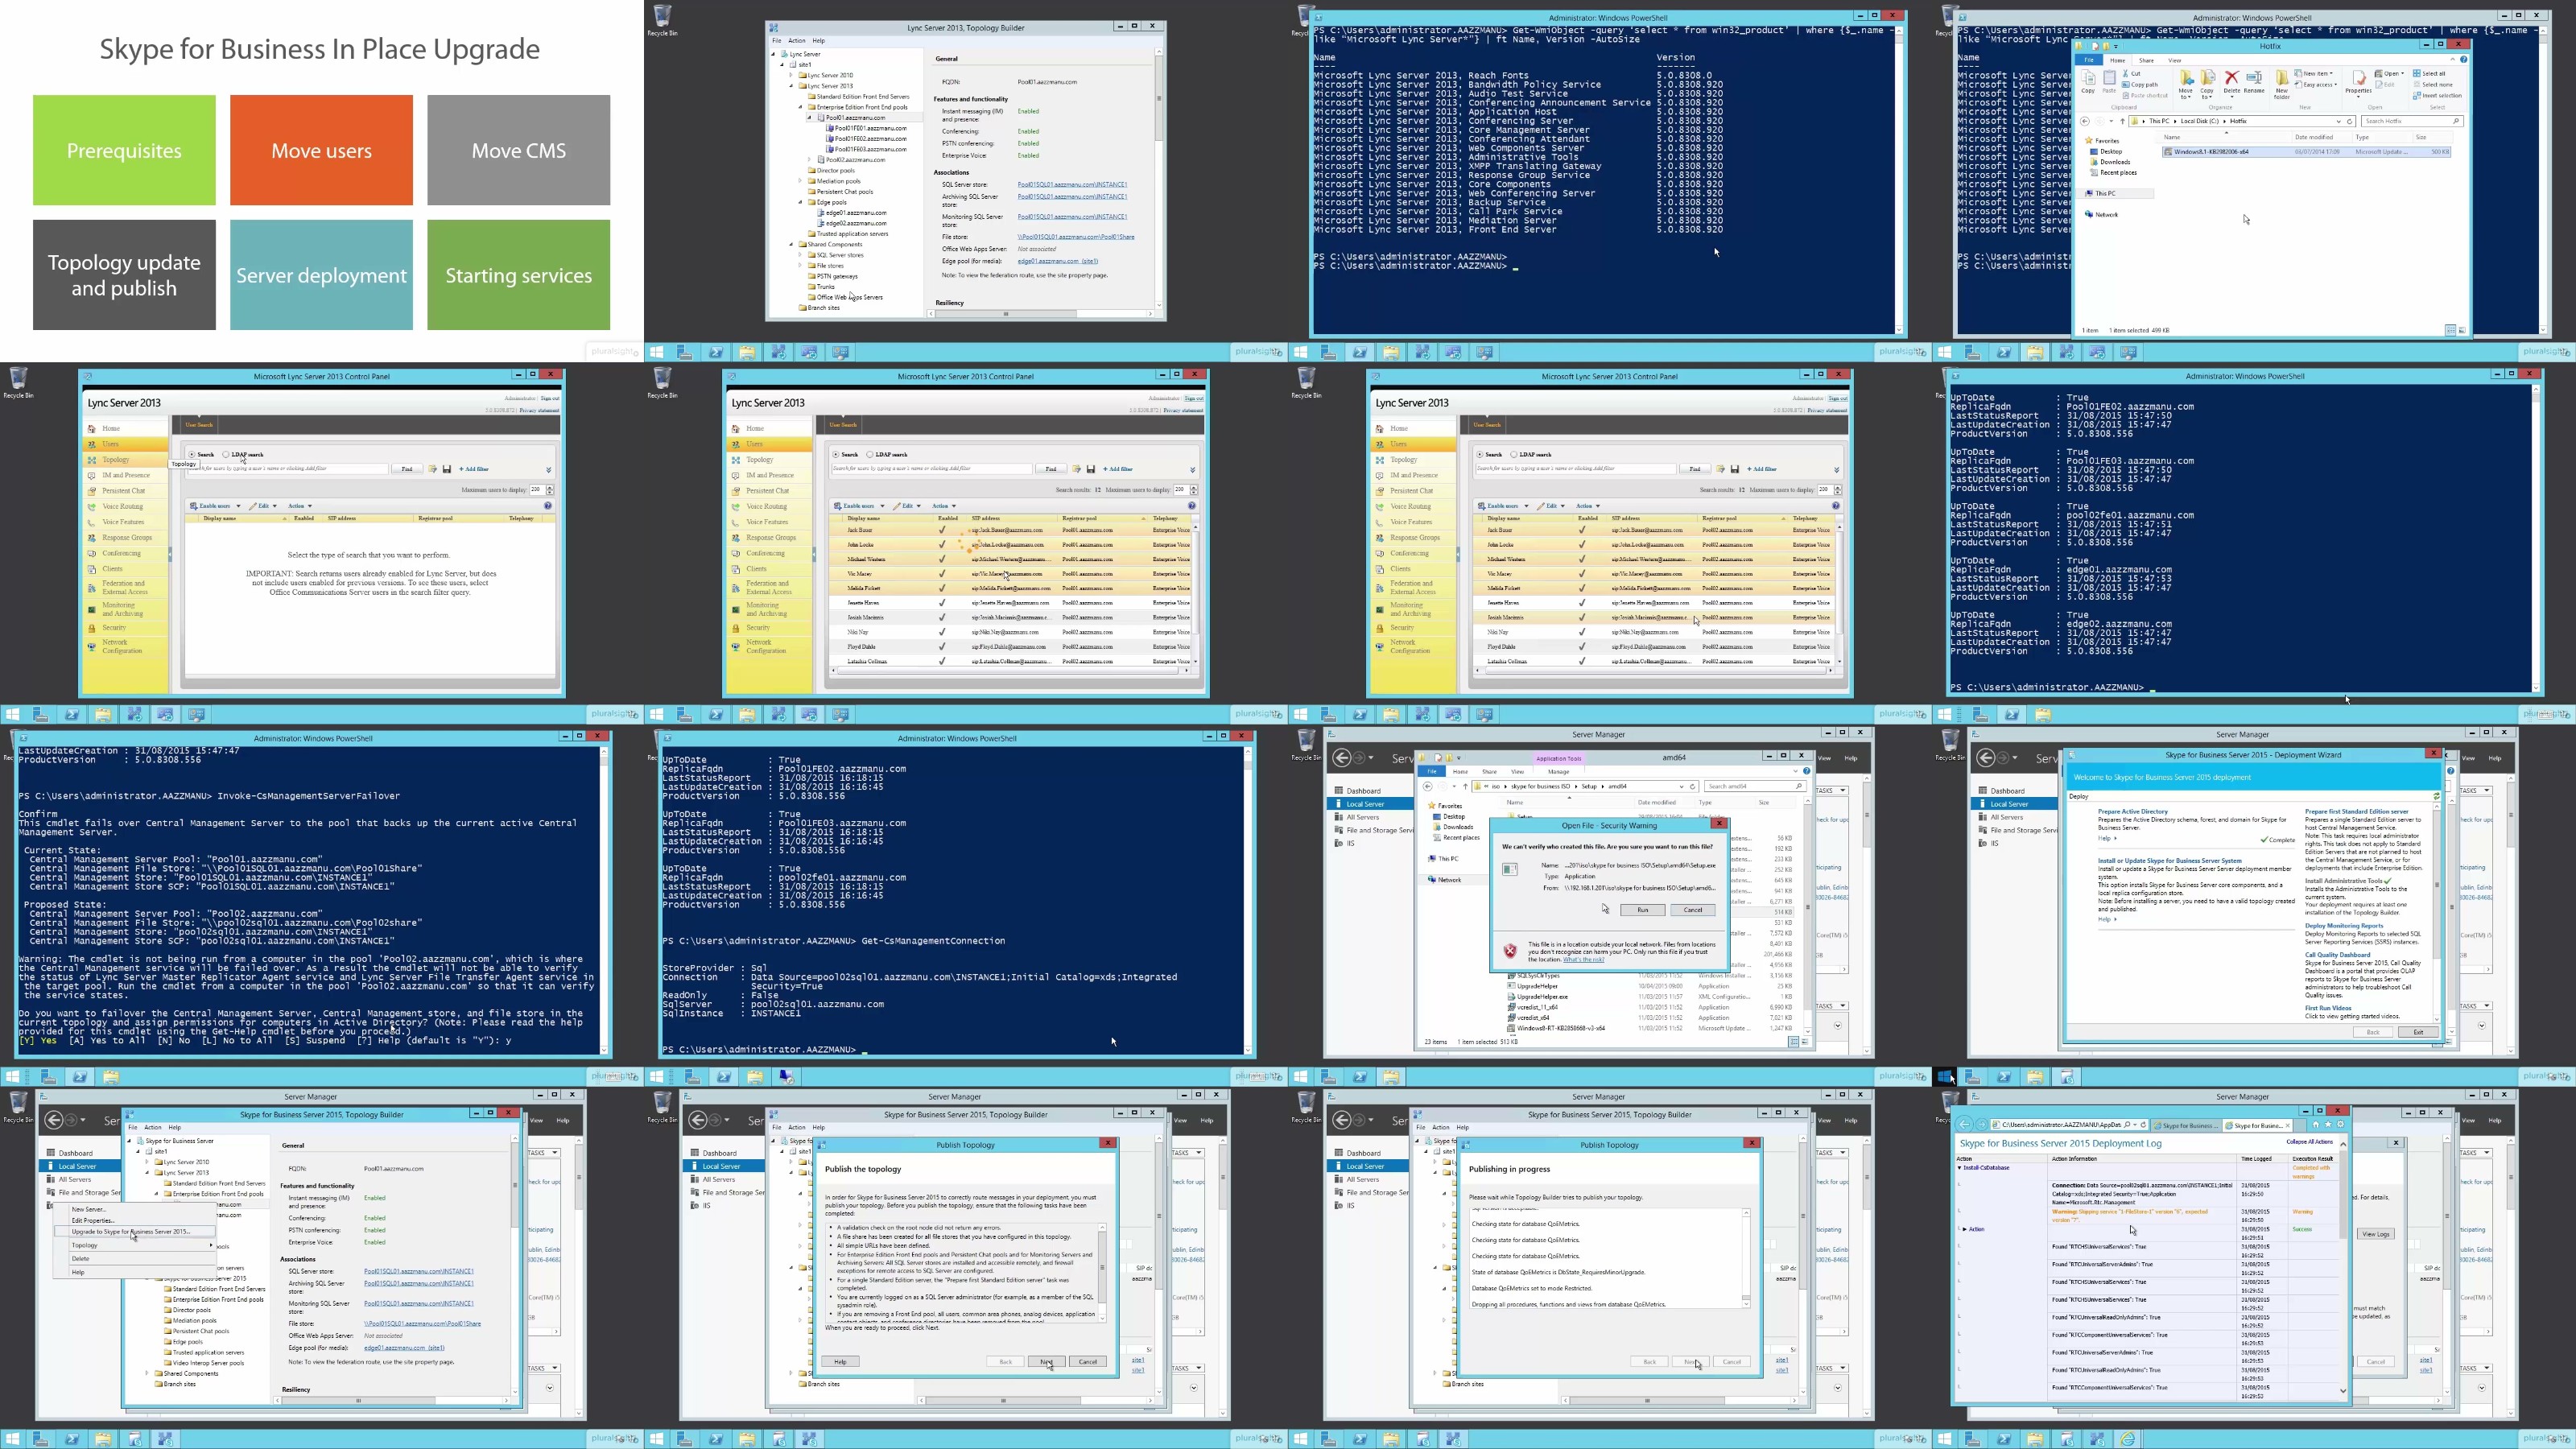
Task: Click the highlighted dark Start button on taskbar
Action: pos(1944,1077)
